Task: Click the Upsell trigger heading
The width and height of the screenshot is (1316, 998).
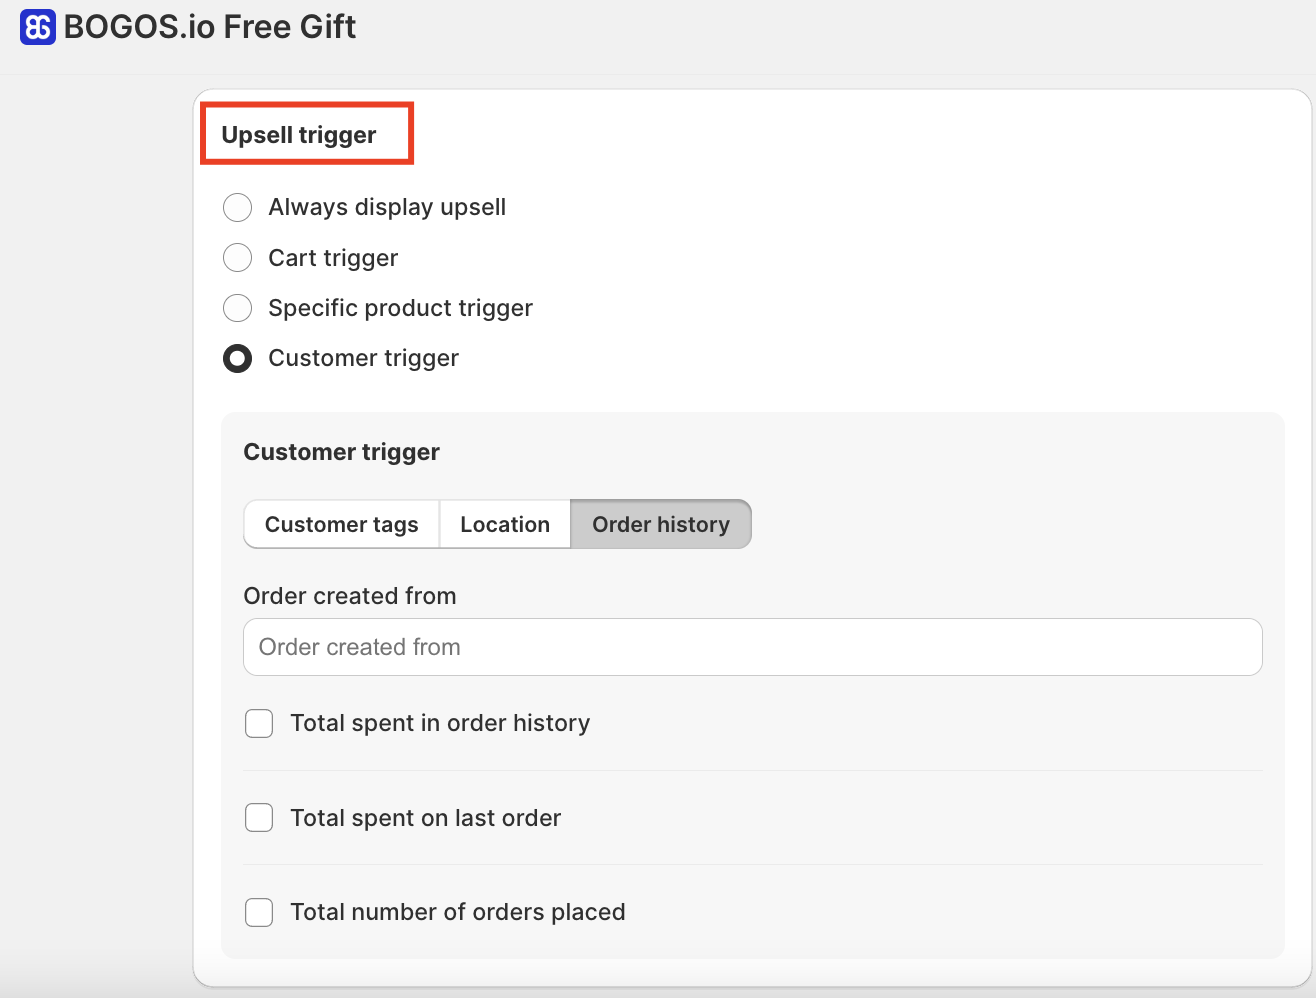Action: [298, 135]
